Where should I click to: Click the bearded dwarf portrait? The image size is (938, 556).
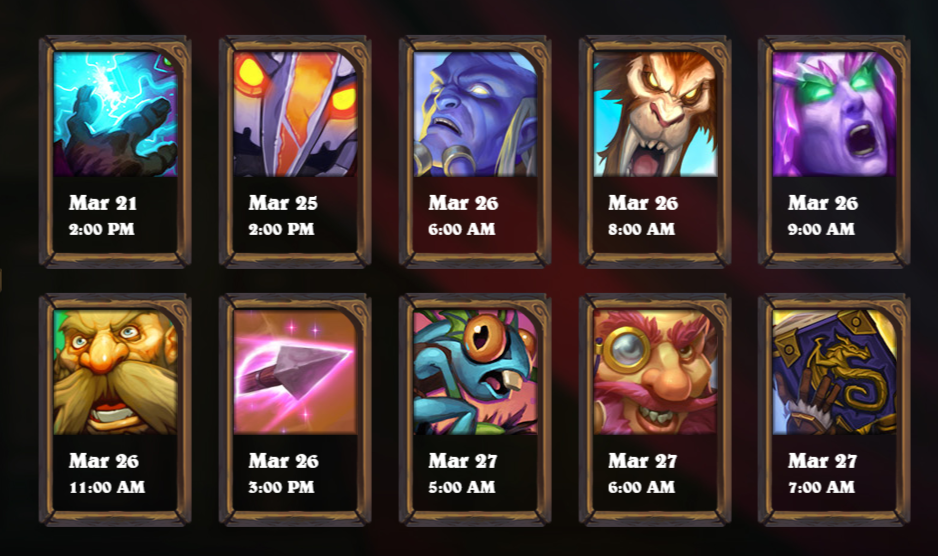point(115,372)
